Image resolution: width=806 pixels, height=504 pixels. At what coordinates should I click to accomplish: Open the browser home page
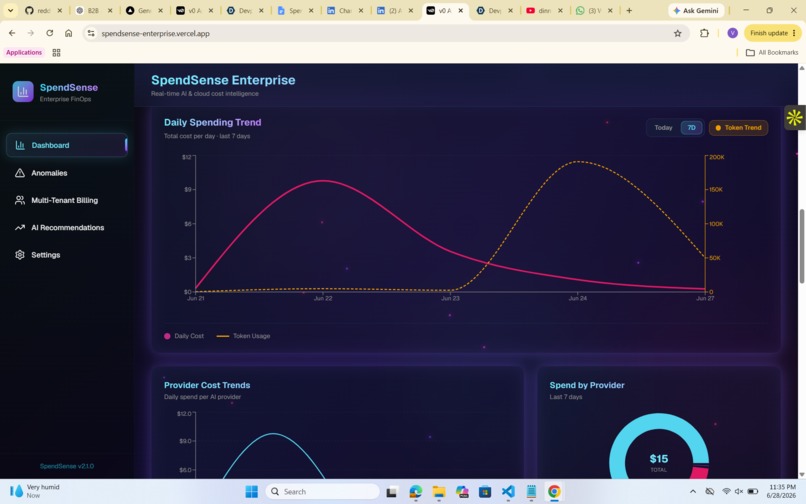(68, 33)
